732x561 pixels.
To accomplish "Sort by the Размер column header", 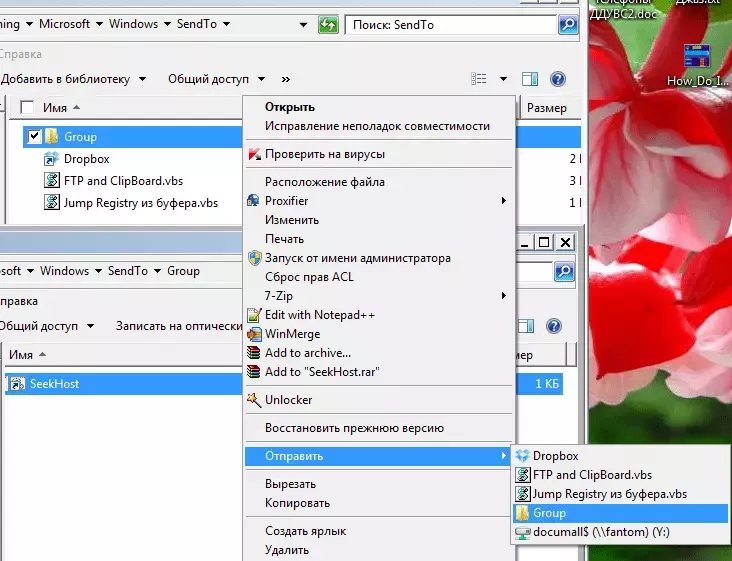I will (547, 108).
